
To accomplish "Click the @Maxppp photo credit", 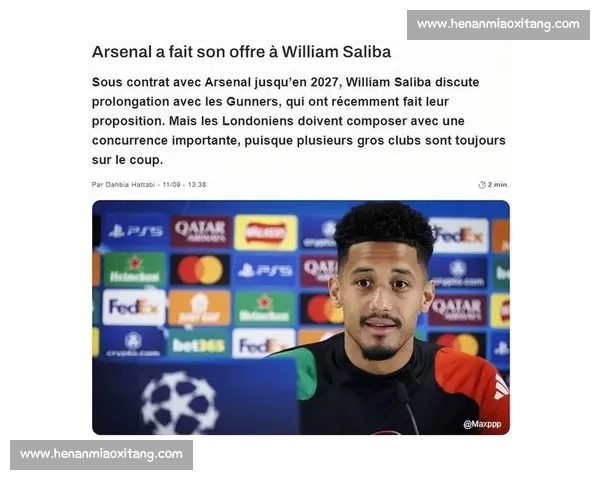I will click(482, 424).
